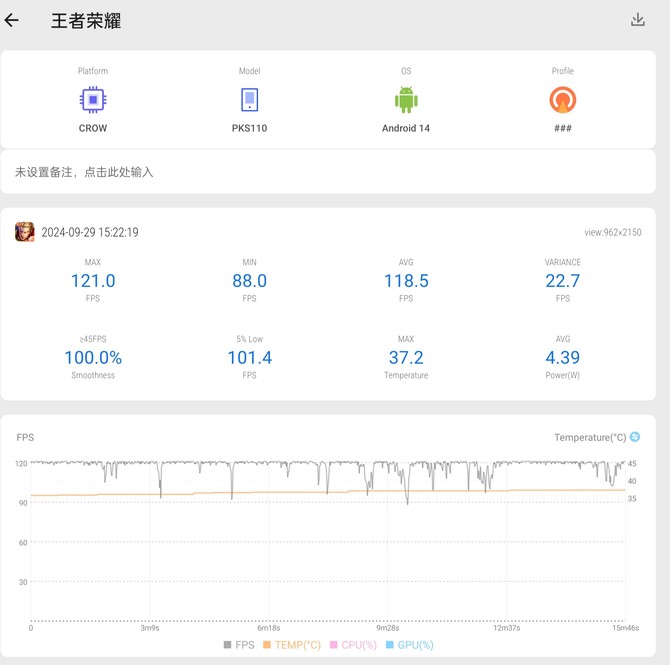
Task: Tap the CROW platform label
Action: click(93, 128)
